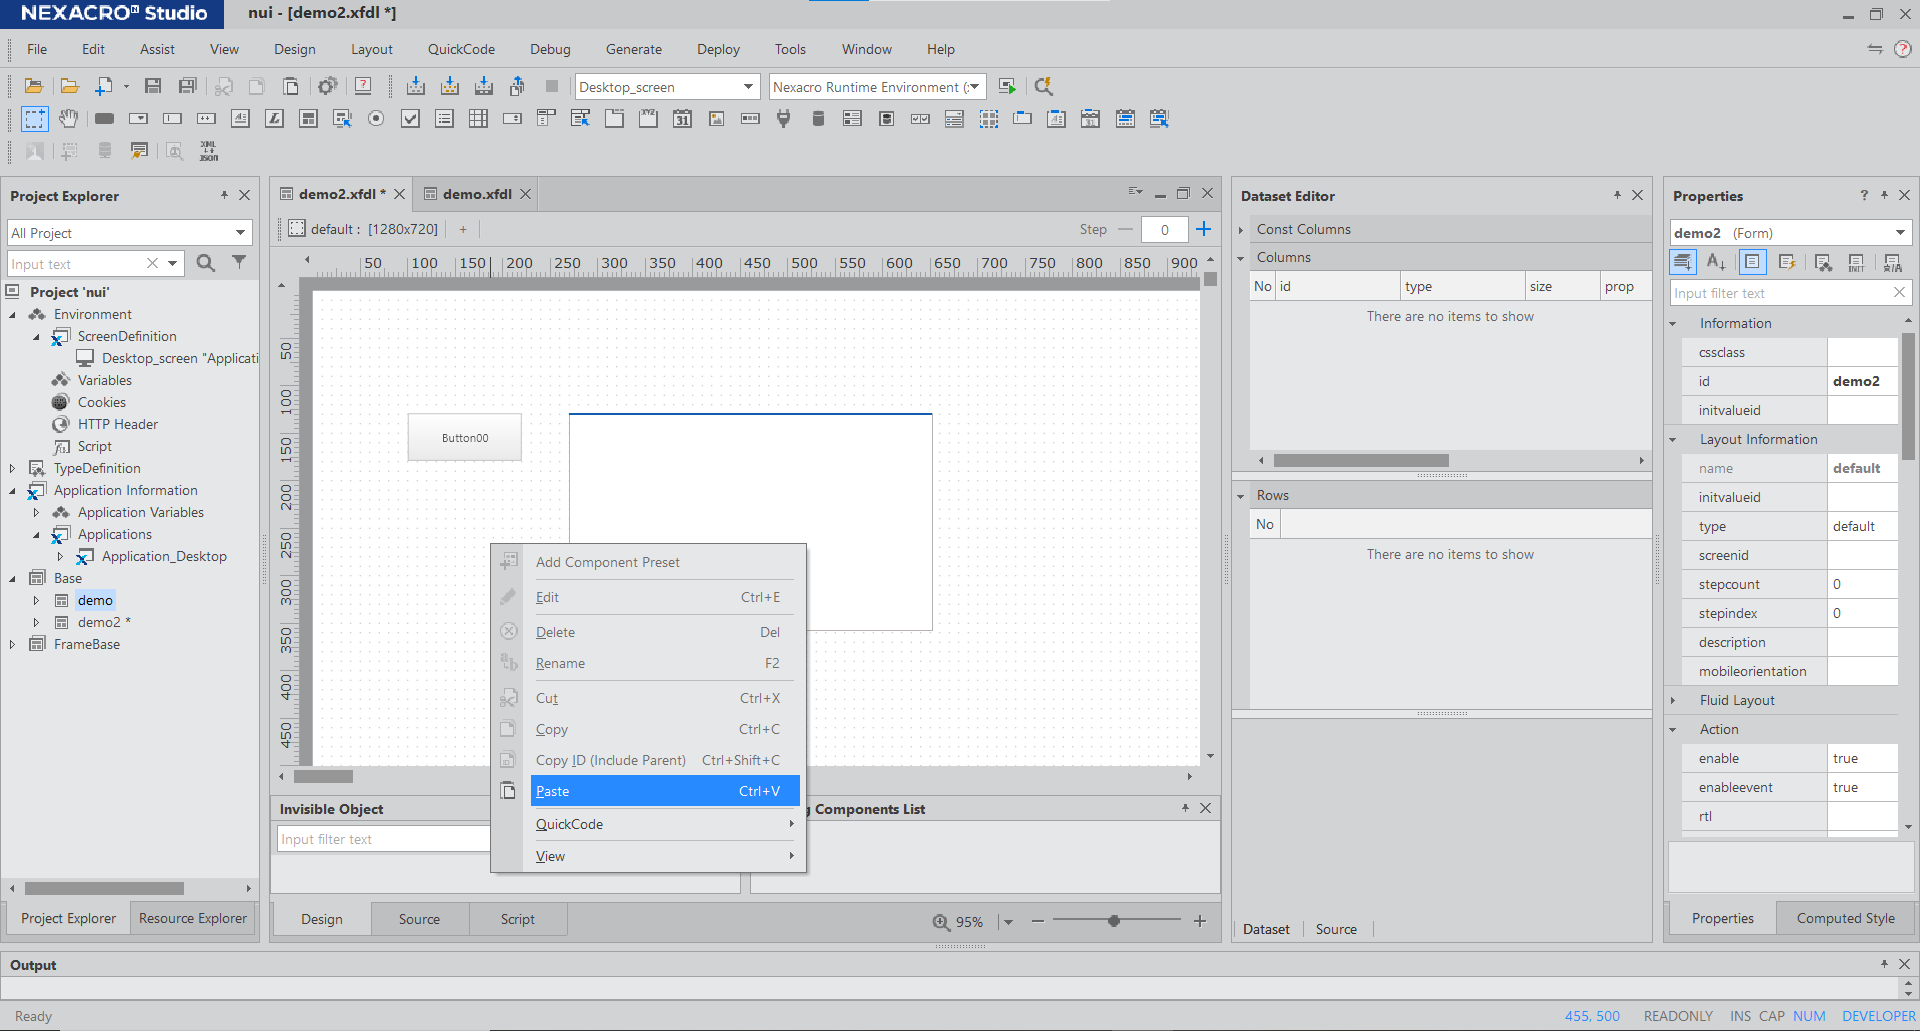Click the Calendar component icon
The width and height of the screenshot is (1920, 1031).
click(682, 119)
